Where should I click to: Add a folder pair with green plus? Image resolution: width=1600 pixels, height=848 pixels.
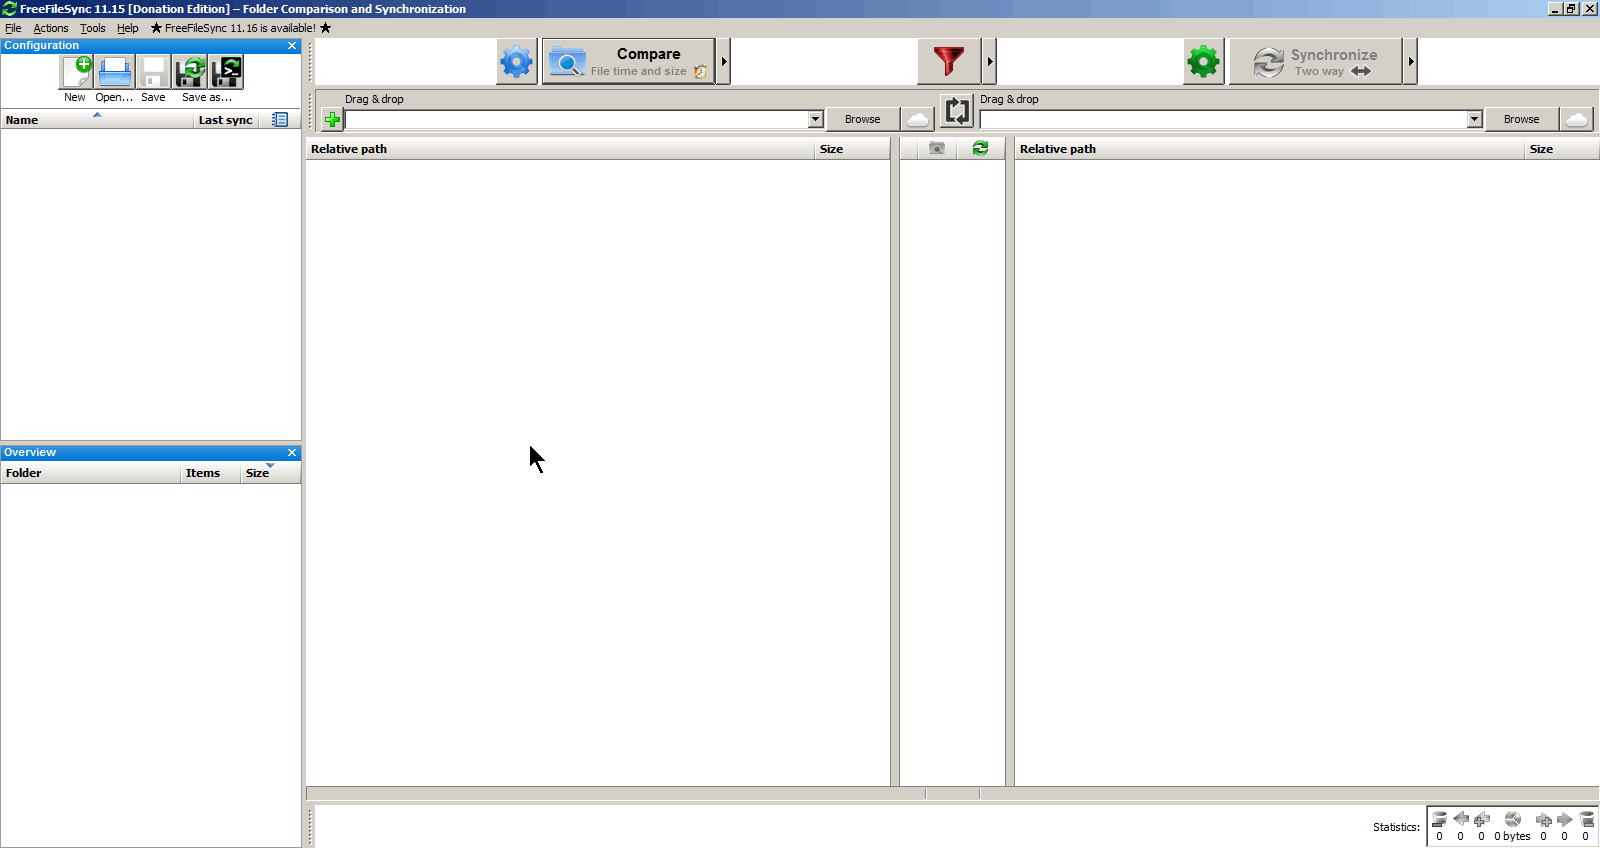332,120
